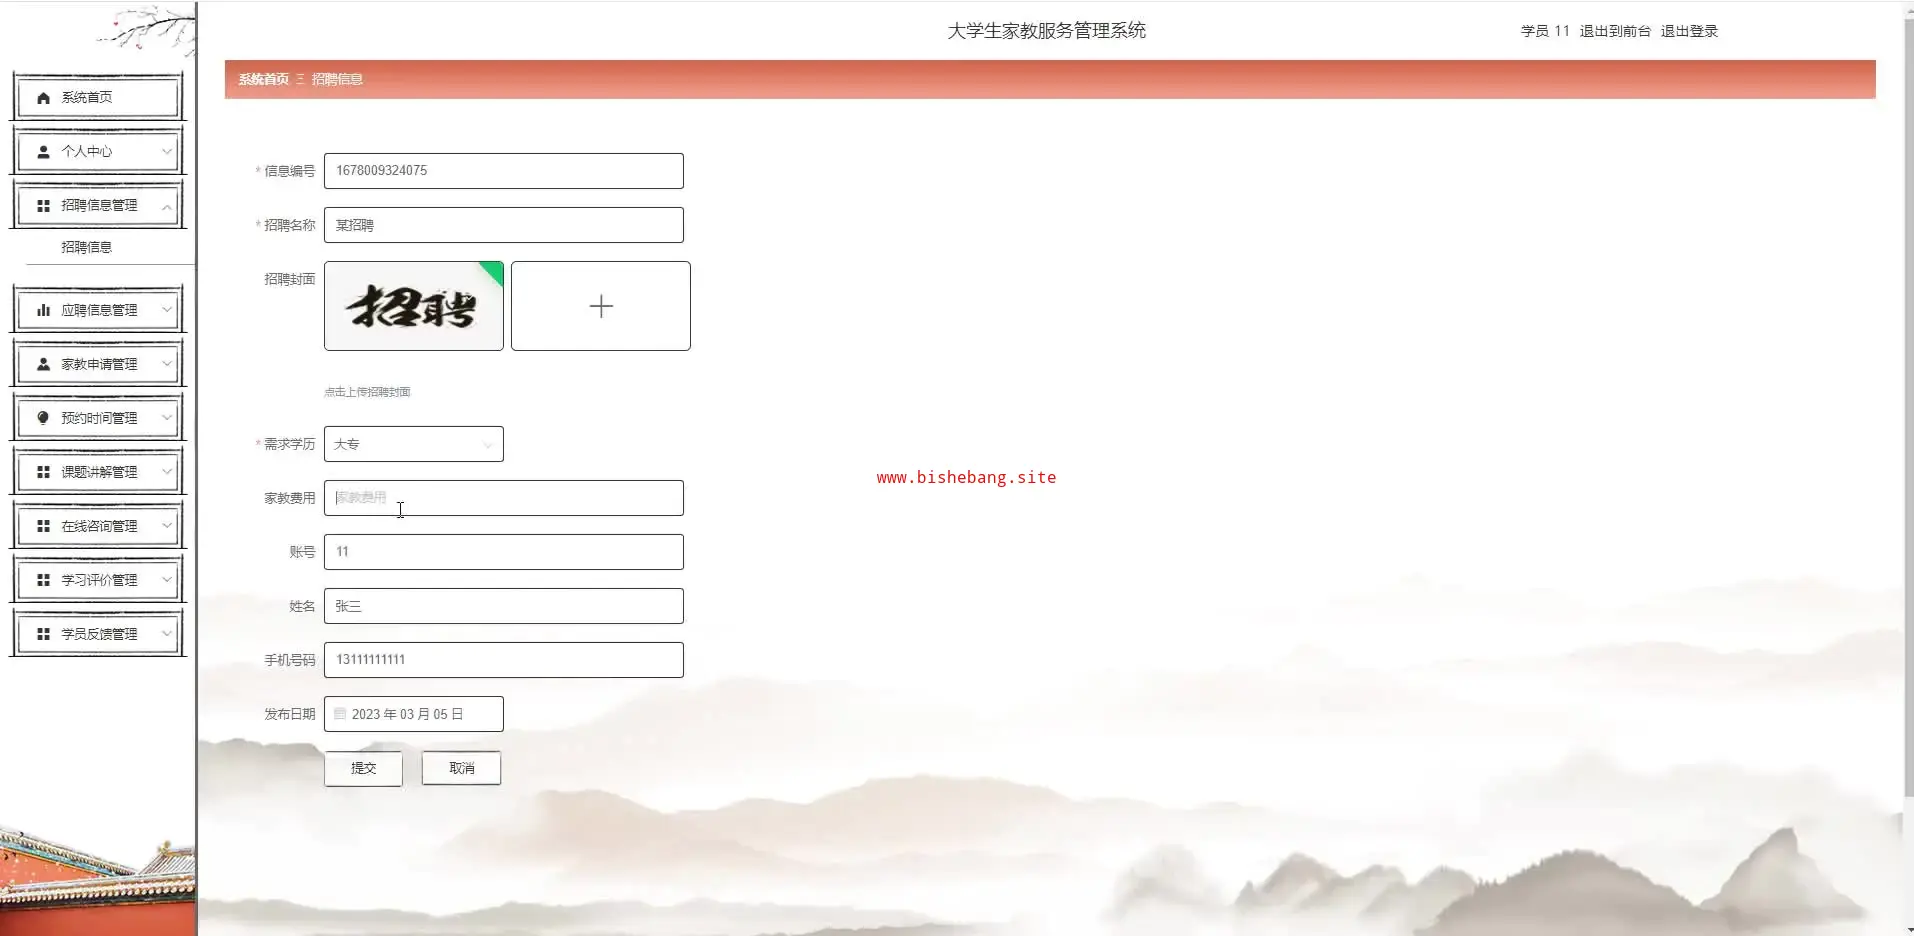
Task: Click the plus icon to upload a cover
Action: point(601,306)
